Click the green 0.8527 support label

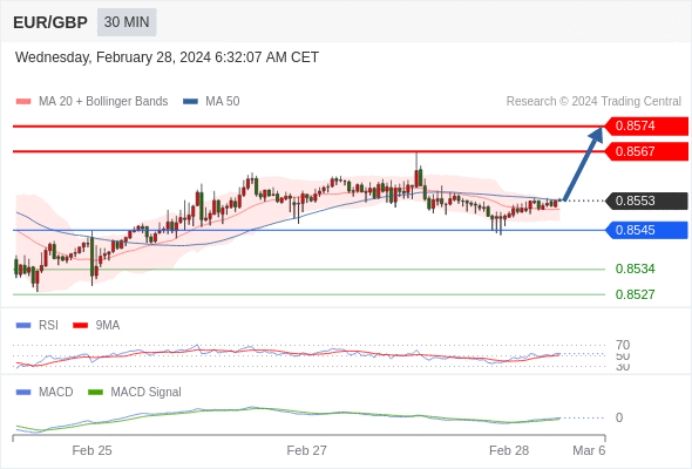(635, 294)
